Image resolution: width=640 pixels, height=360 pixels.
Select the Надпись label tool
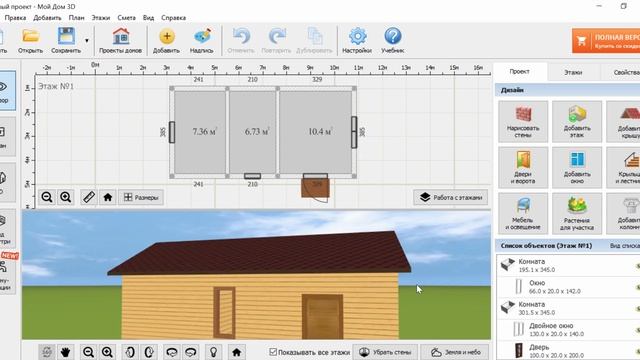click(202, 40)
